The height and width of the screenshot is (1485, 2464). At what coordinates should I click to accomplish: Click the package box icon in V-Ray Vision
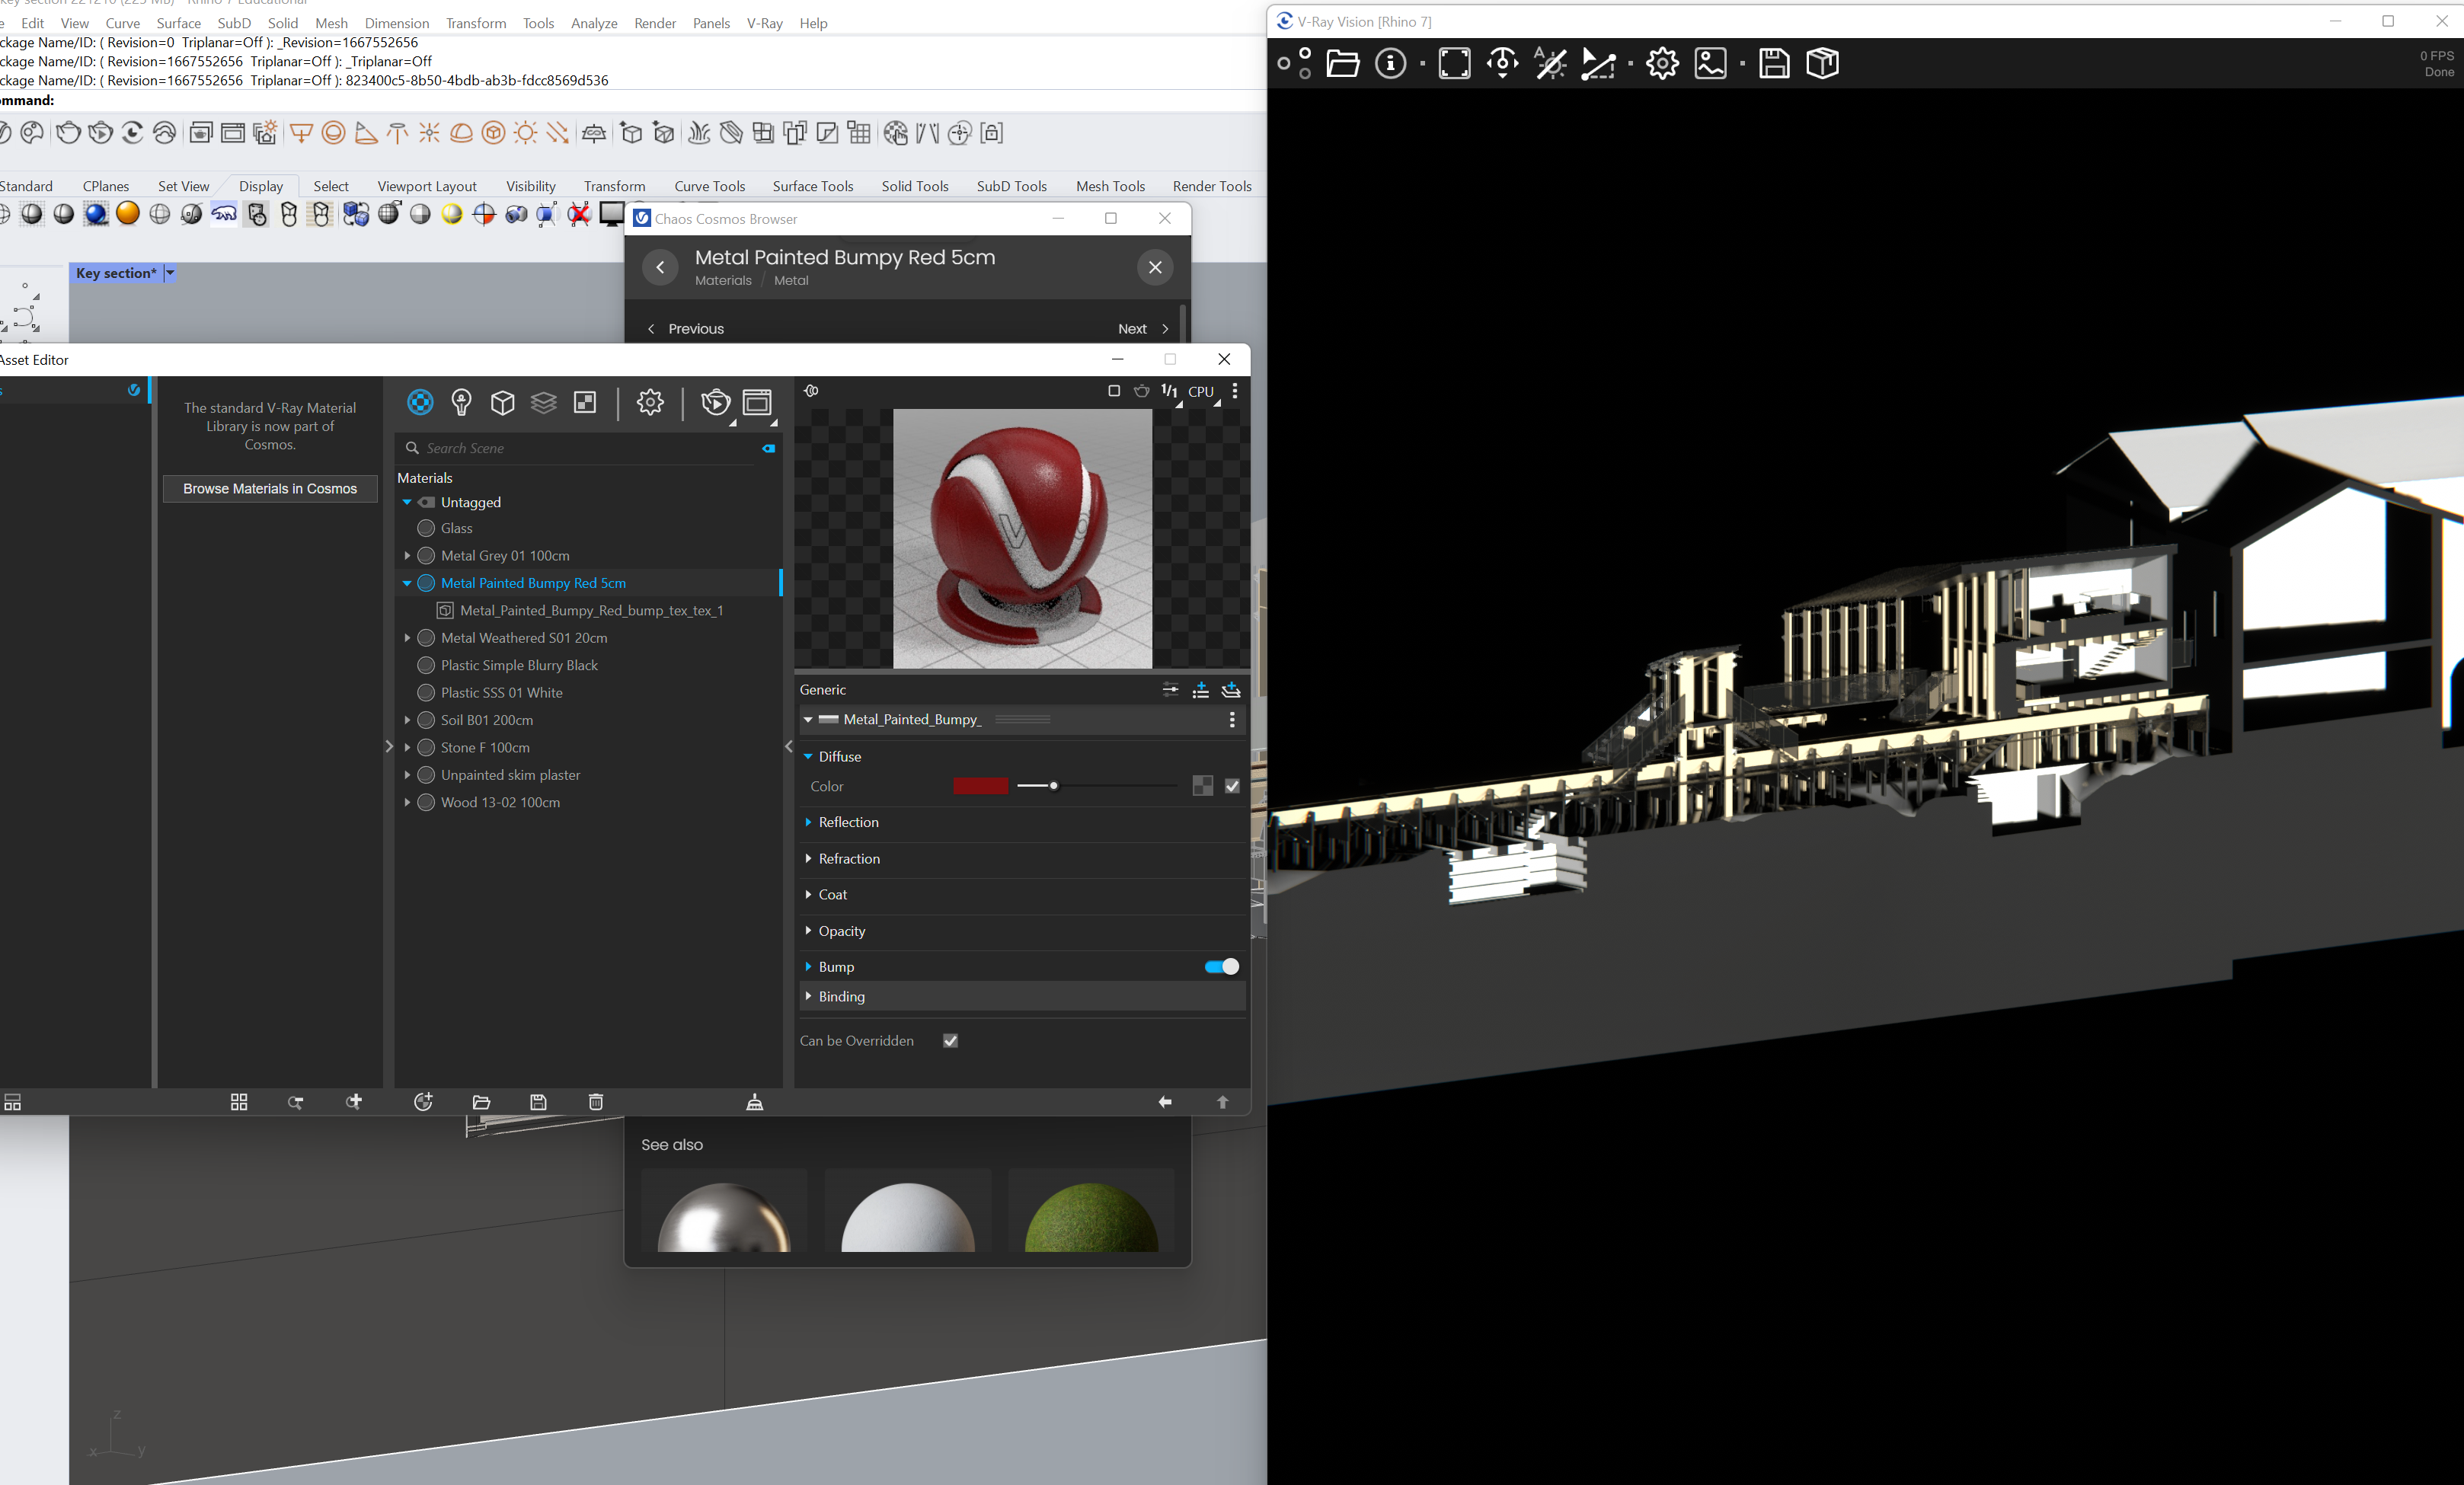click(1823, 63)
